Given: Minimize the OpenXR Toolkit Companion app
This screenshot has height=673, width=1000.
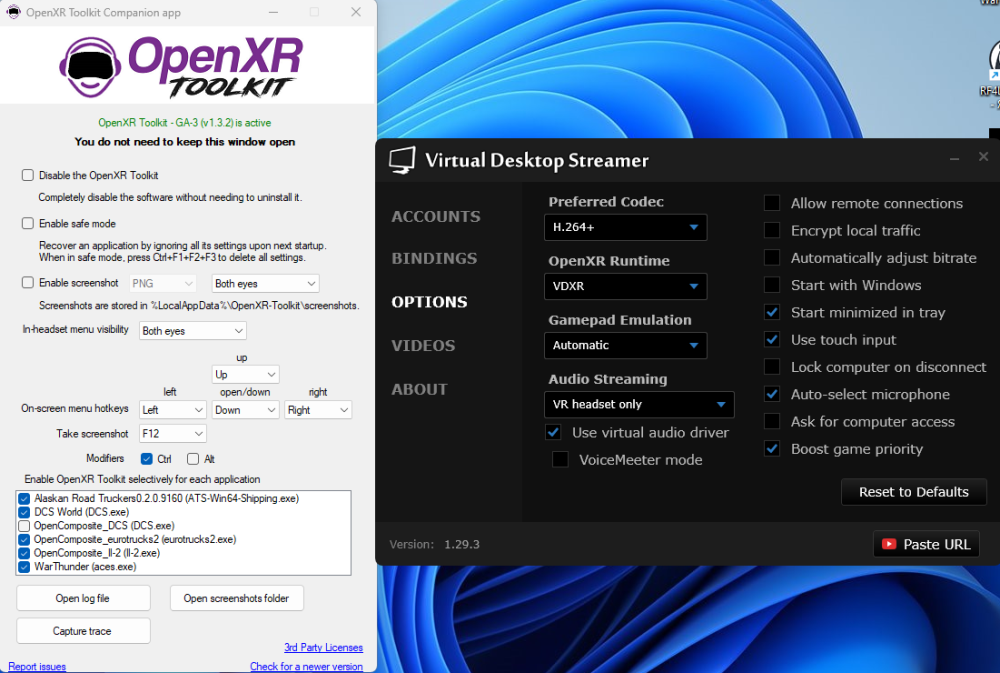Looking at the screenshot, I should click(x=273, y=12).
